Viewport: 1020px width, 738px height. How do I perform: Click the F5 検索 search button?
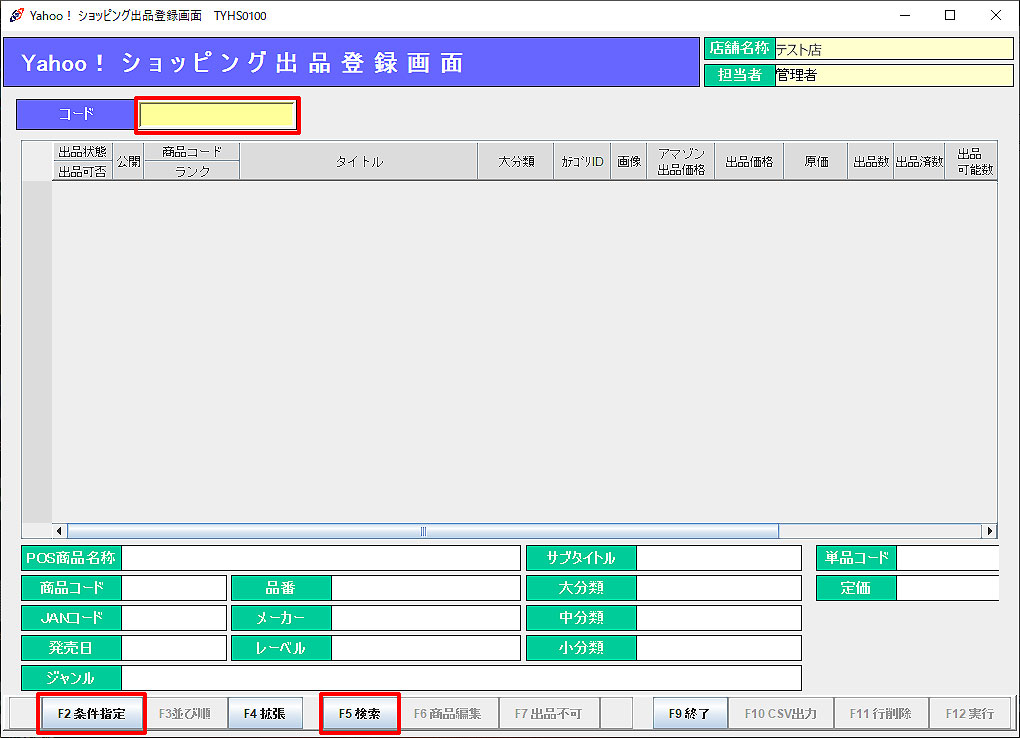click(359, 714)
